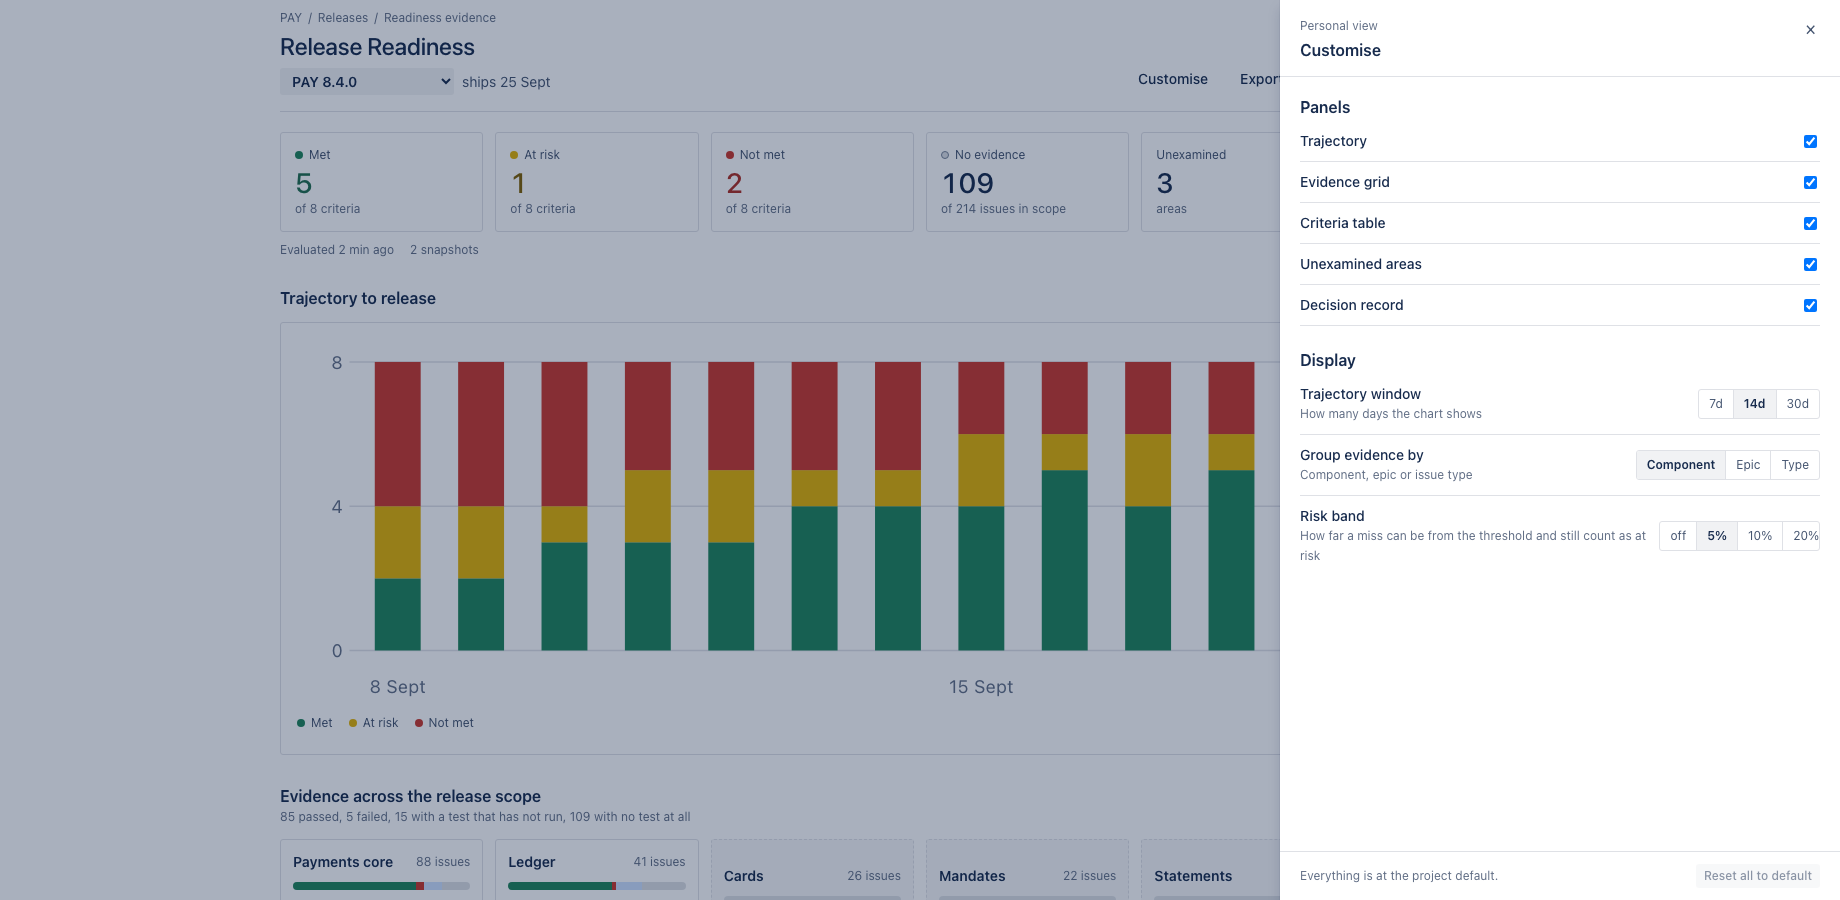The width and height of the screenshot is (1840, 900).
Task: Select the 20% risk band
Action: coord(1802,536)
